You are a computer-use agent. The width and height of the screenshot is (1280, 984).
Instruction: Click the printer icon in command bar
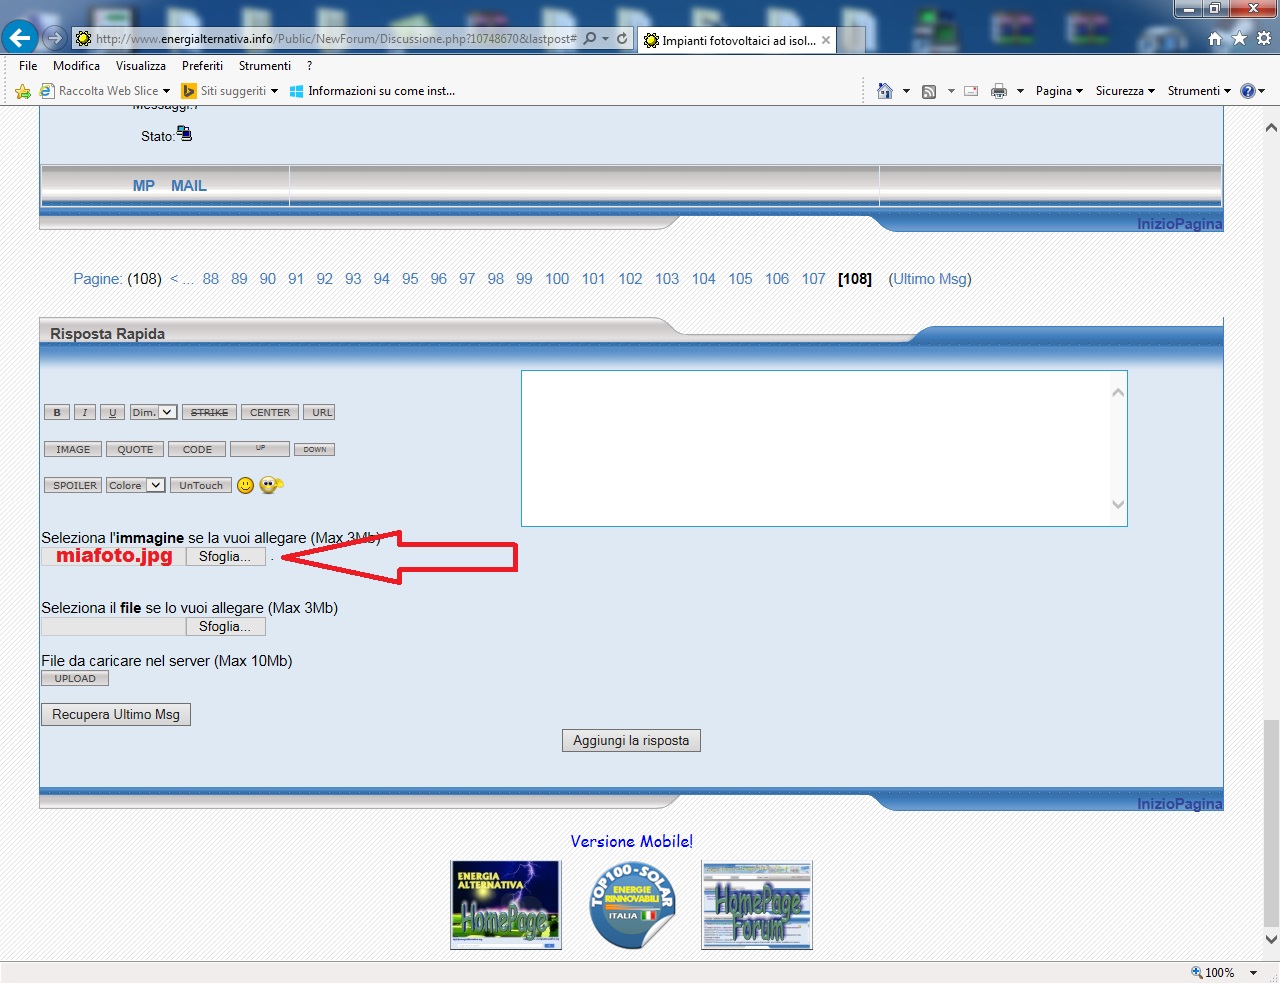point(998,91)
